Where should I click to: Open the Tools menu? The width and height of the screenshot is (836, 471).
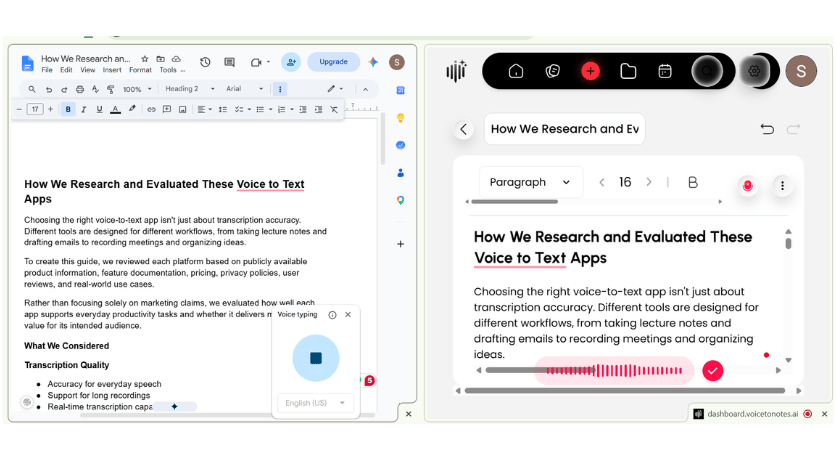pos(168,70)
